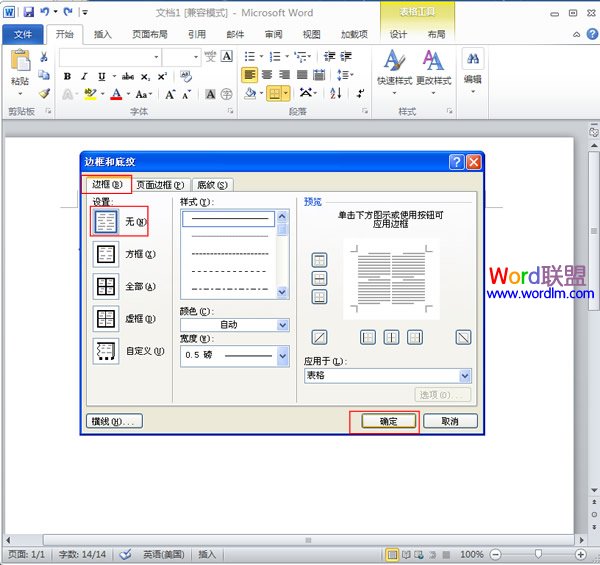Viewport: 600px width, 565px height.
Task: Open the 文件 File tab
Action: (23, 34)
